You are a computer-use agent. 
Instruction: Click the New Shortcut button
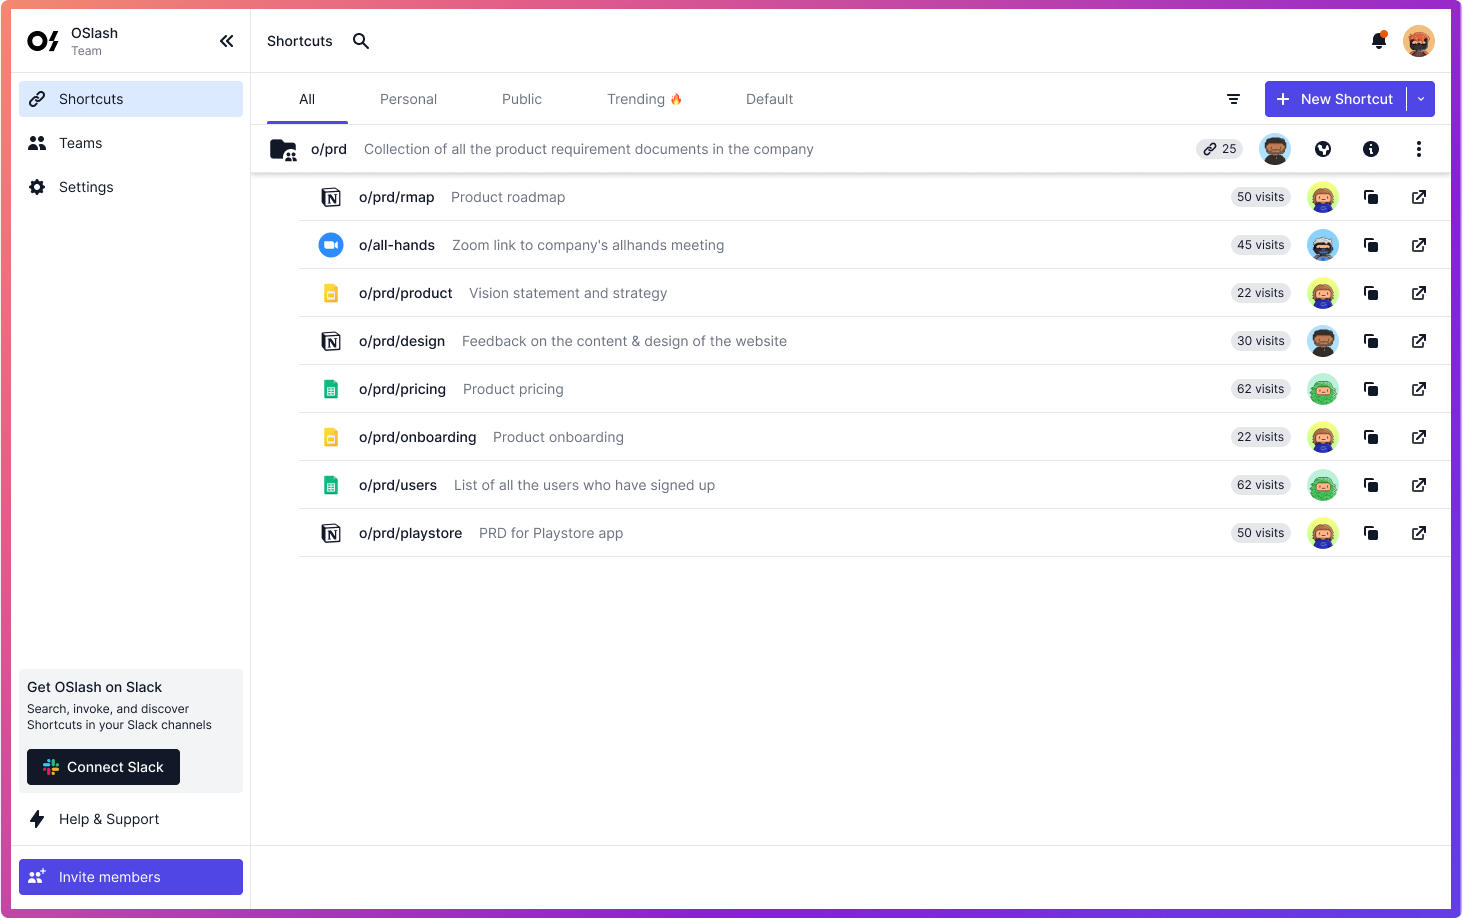pos(1336,99)
